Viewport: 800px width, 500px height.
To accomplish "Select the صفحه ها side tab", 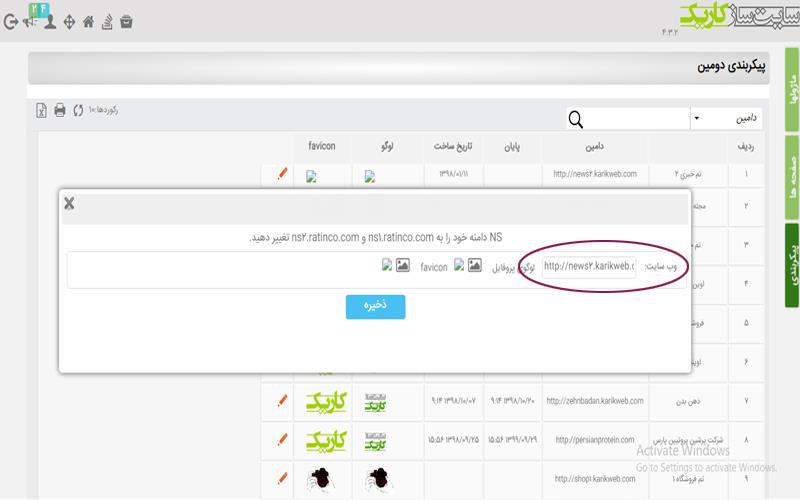I will pyautogui.click(x=791, y=178).
